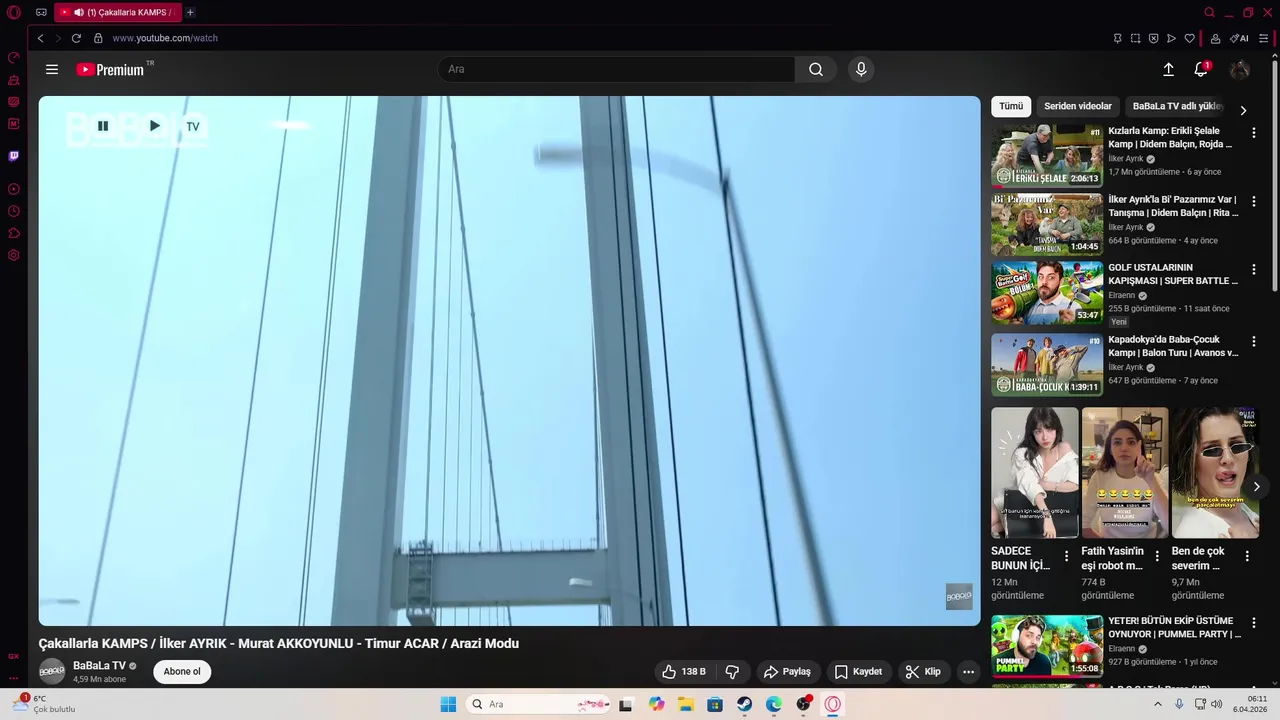Open a new browser tab
The height and width of the screenshot is (720, 1280).
(x=190, y=12)
